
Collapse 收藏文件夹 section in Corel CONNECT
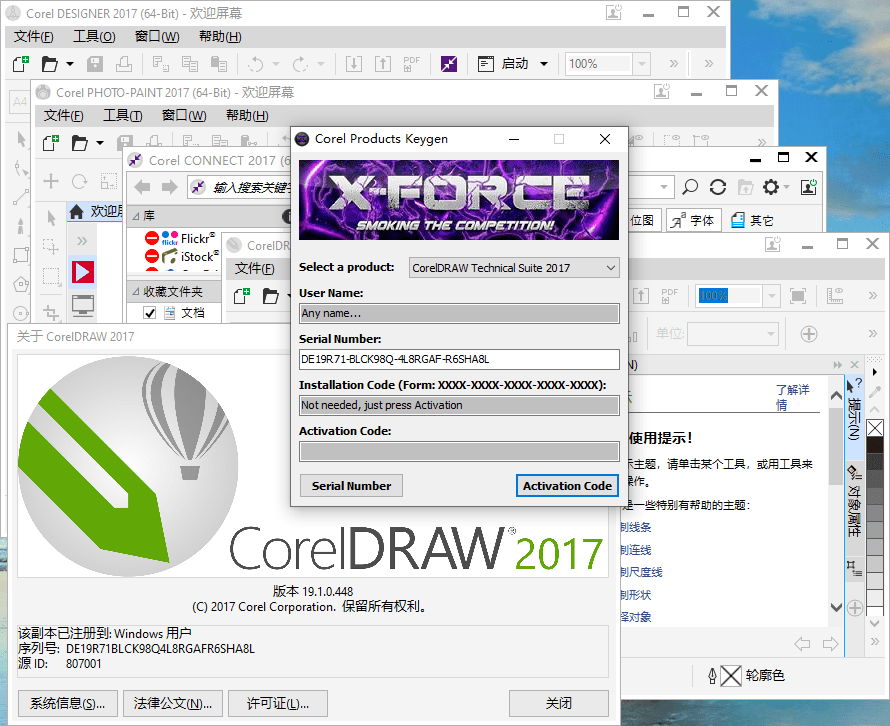(136, 292)
